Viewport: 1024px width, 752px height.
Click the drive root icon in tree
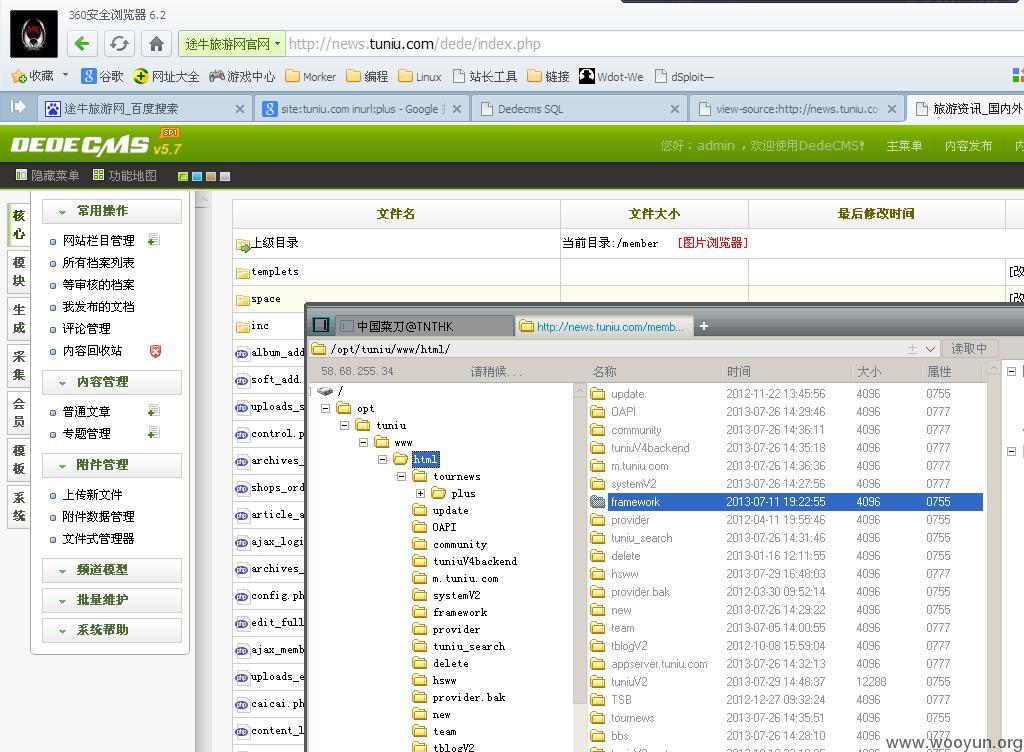tap(325, 391)
